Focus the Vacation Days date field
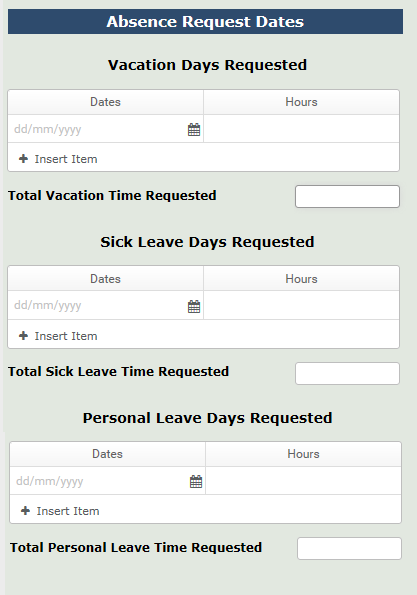 click(x=98, y=129)
